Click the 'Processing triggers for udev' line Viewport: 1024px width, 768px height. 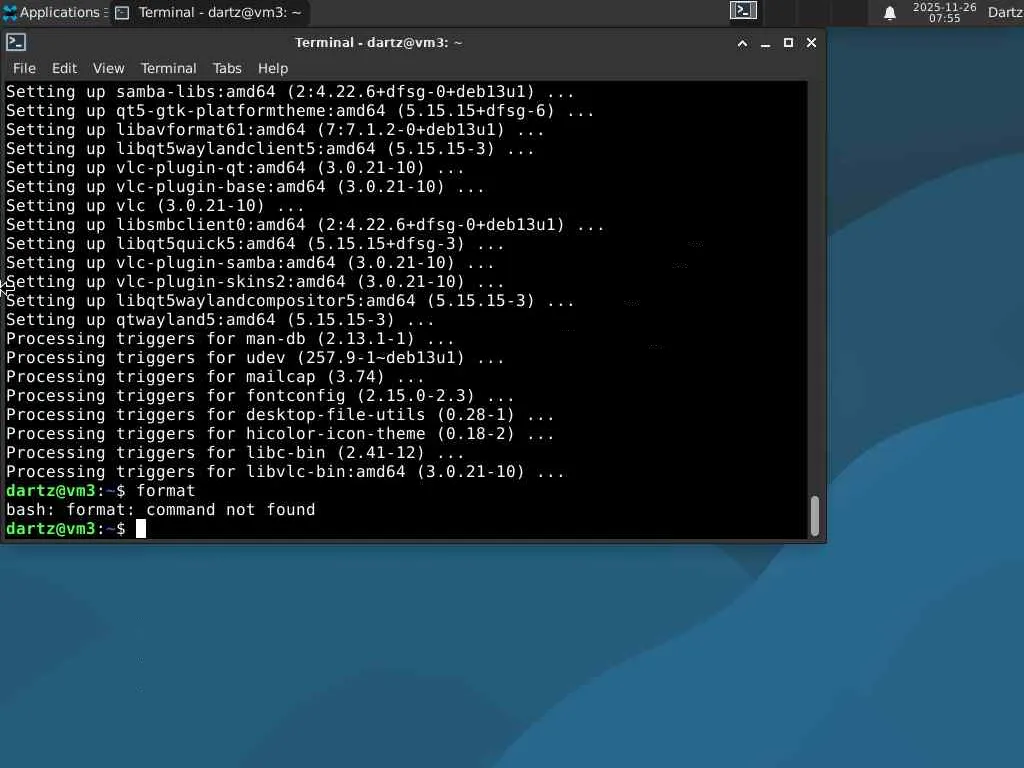[x=255, y=358]
